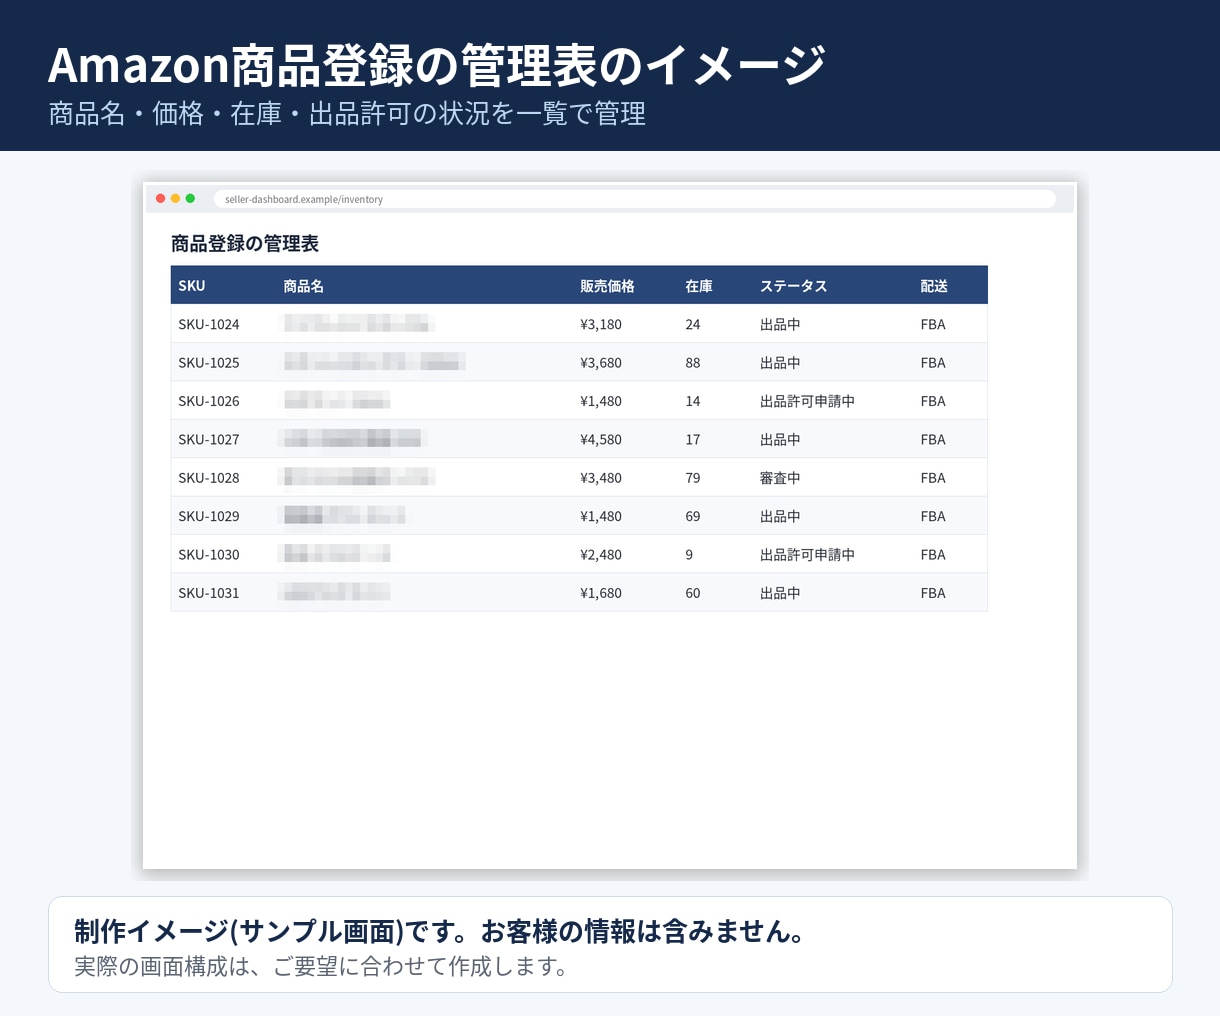Select the SKU-1026 cell
The image size is (1220, 1016).
tap(209, 401)
